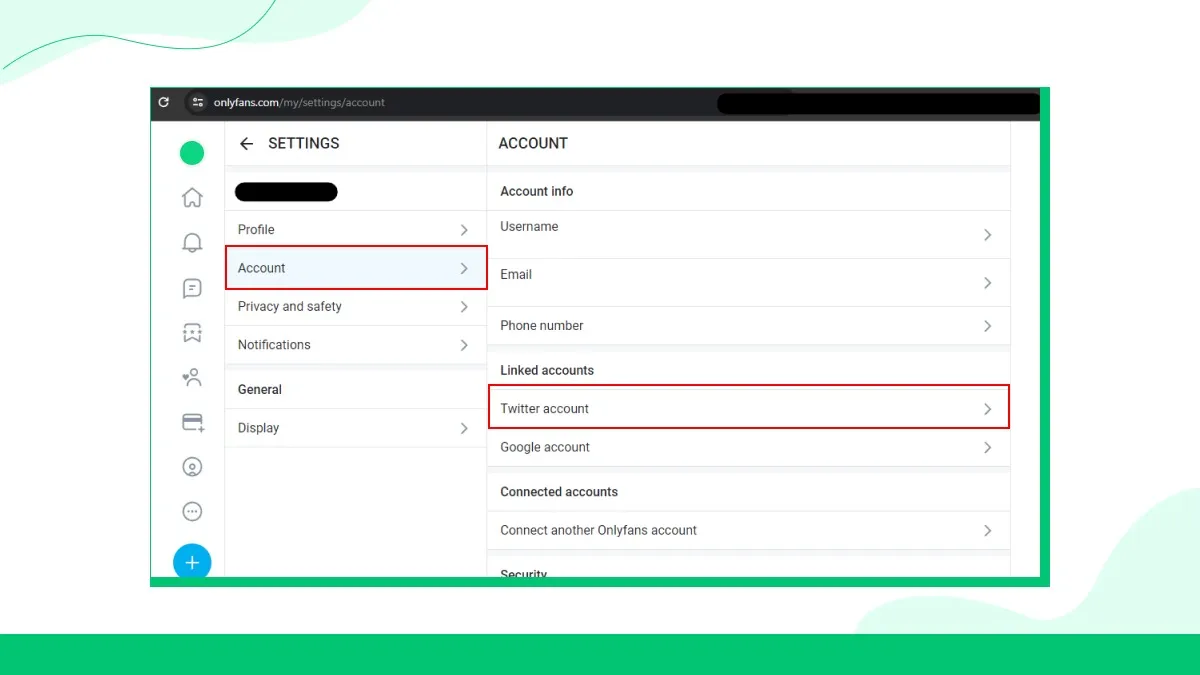1200x675 pixels.
Task: Open the My profile icon in the sidebar
Action: point(192,466)
